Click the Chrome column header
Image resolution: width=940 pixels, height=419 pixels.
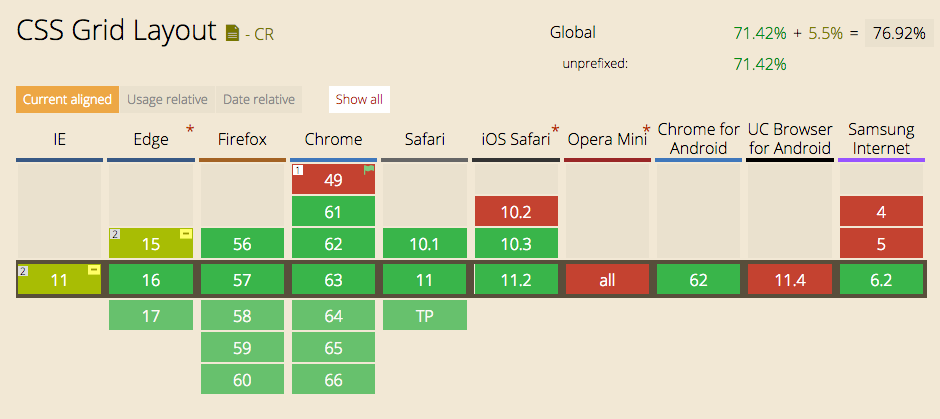point(333,140)
